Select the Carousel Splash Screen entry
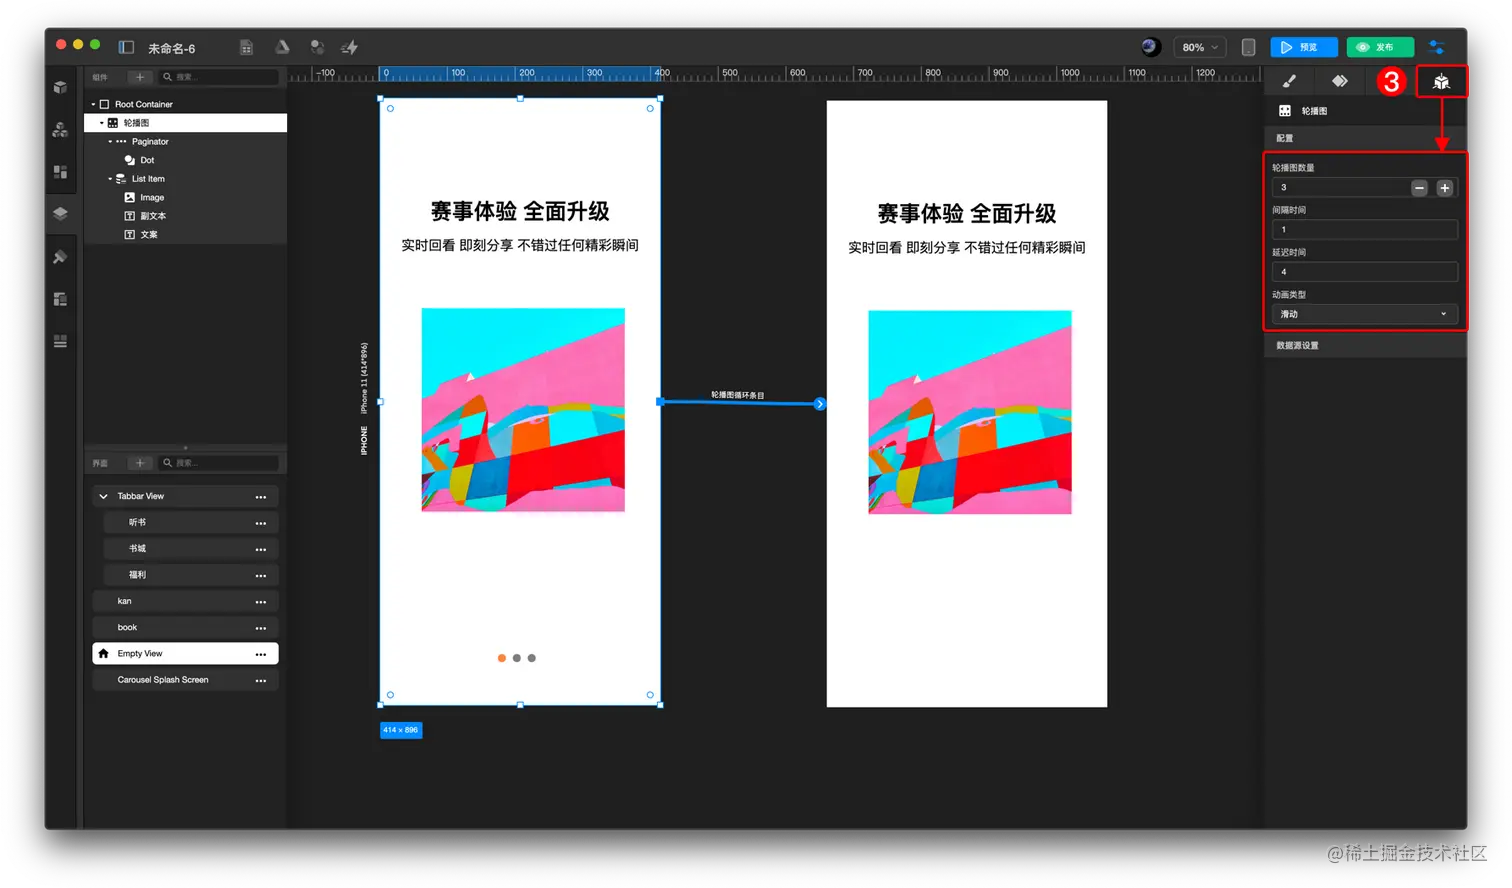The width and height of the screenshot is (1512, 888). [185, 680]
